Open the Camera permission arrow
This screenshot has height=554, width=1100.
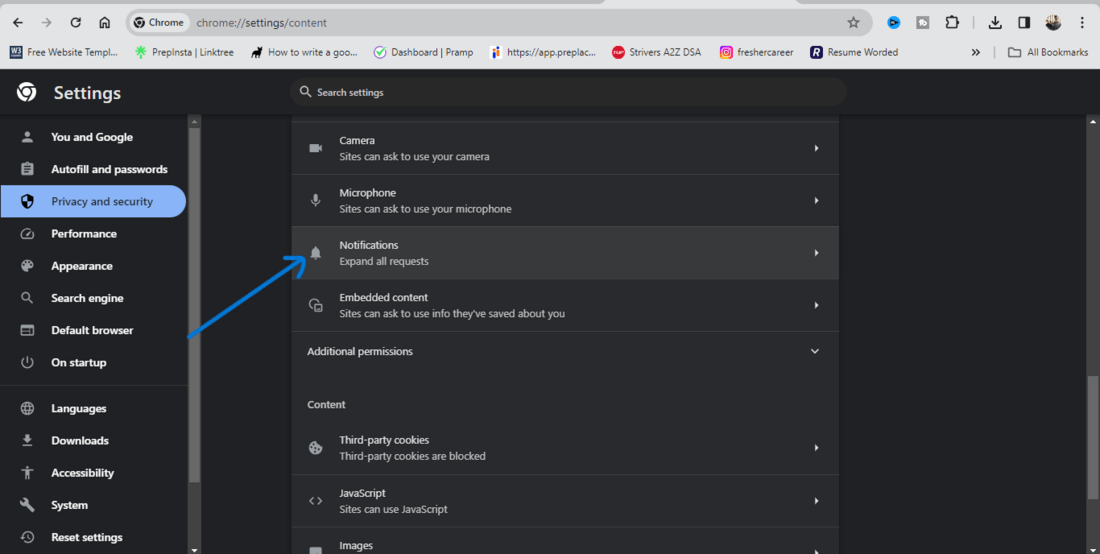click(816, 148)
